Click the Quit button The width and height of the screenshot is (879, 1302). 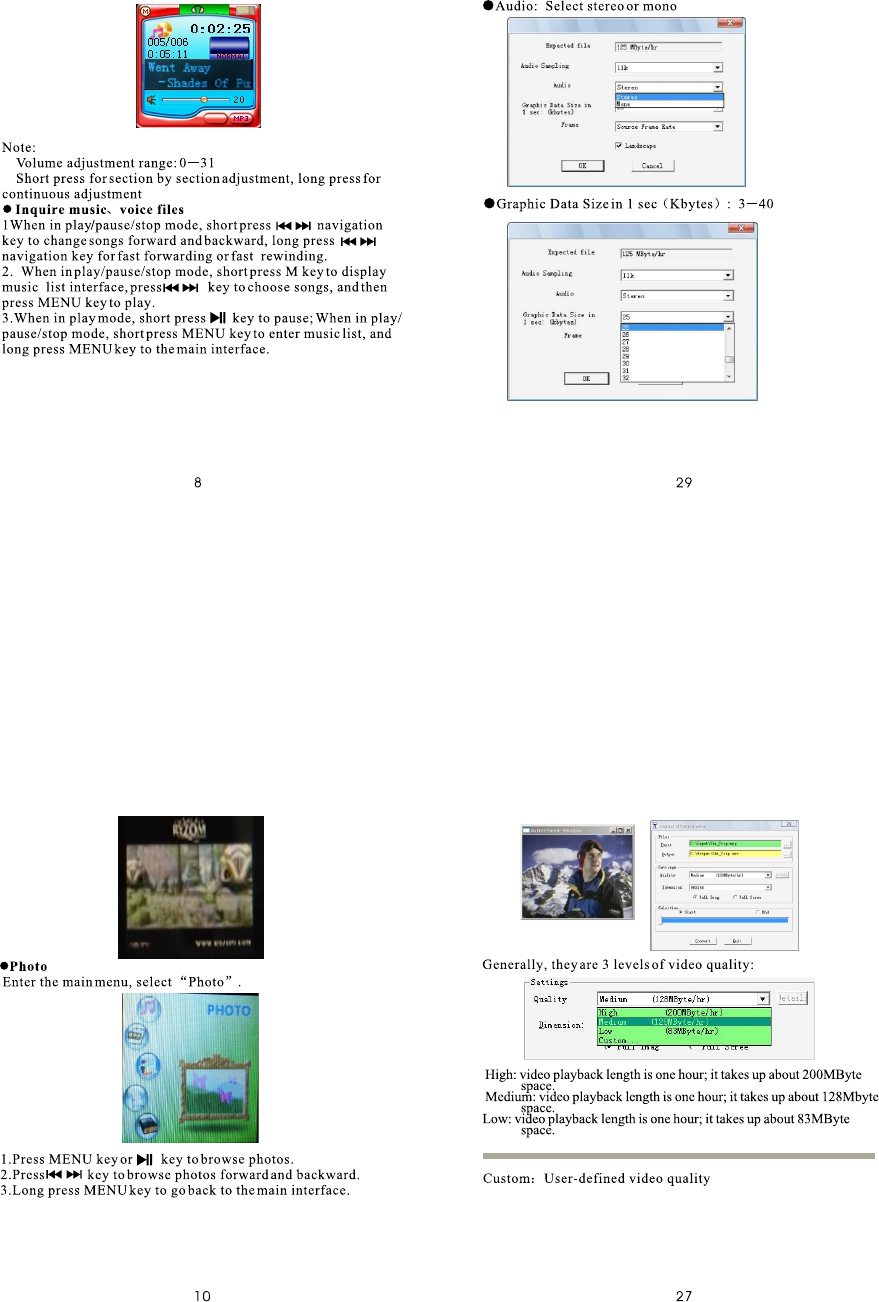pos(737,941)
